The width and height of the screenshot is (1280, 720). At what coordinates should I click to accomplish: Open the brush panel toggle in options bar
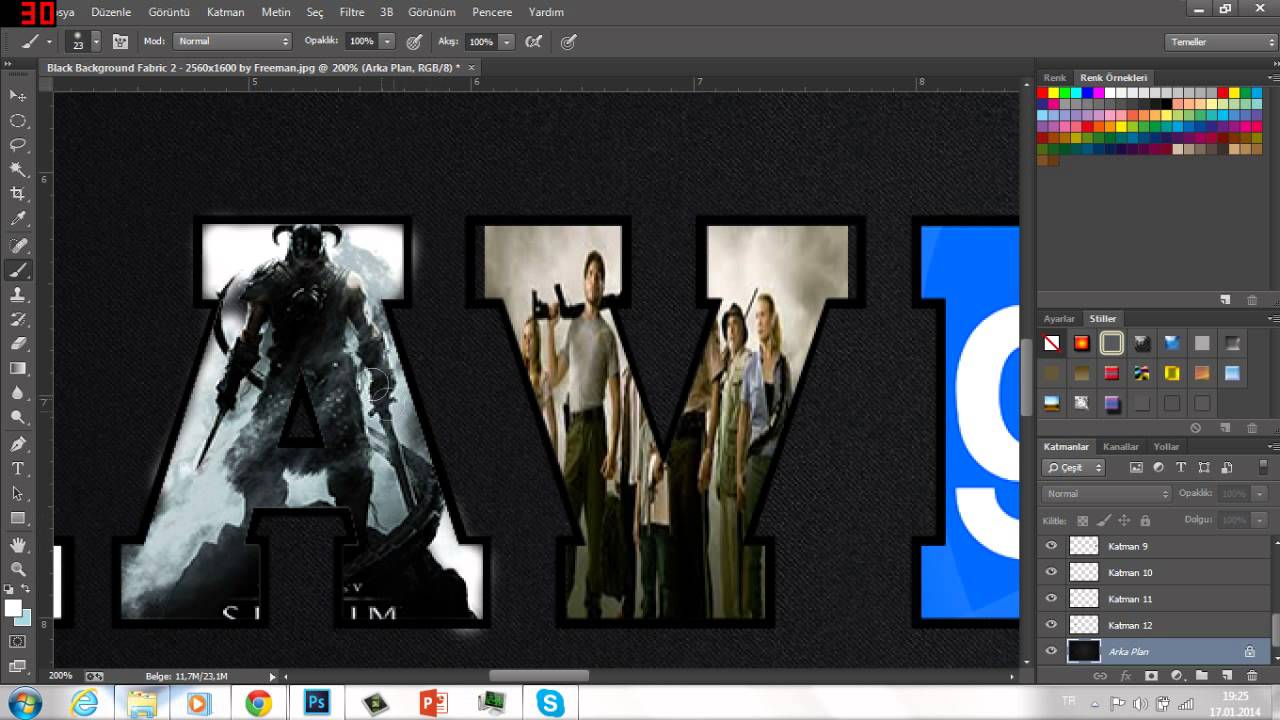coord(120,42)
